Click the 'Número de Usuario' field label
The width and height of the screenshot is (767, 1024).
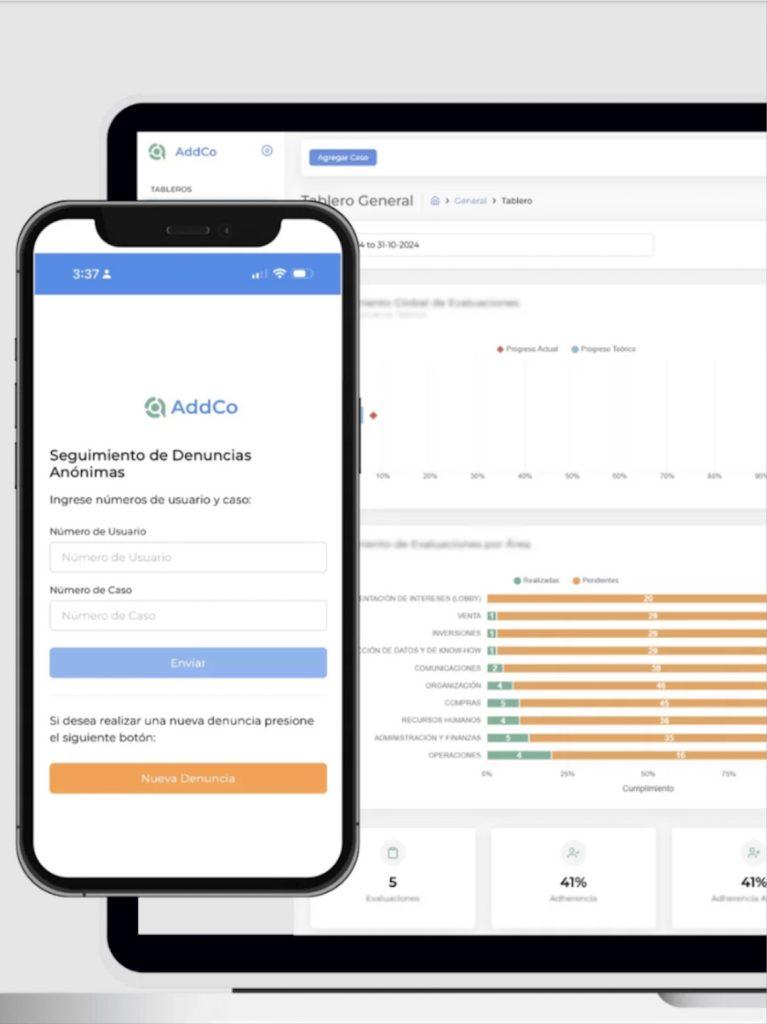[x=98, y=532]
